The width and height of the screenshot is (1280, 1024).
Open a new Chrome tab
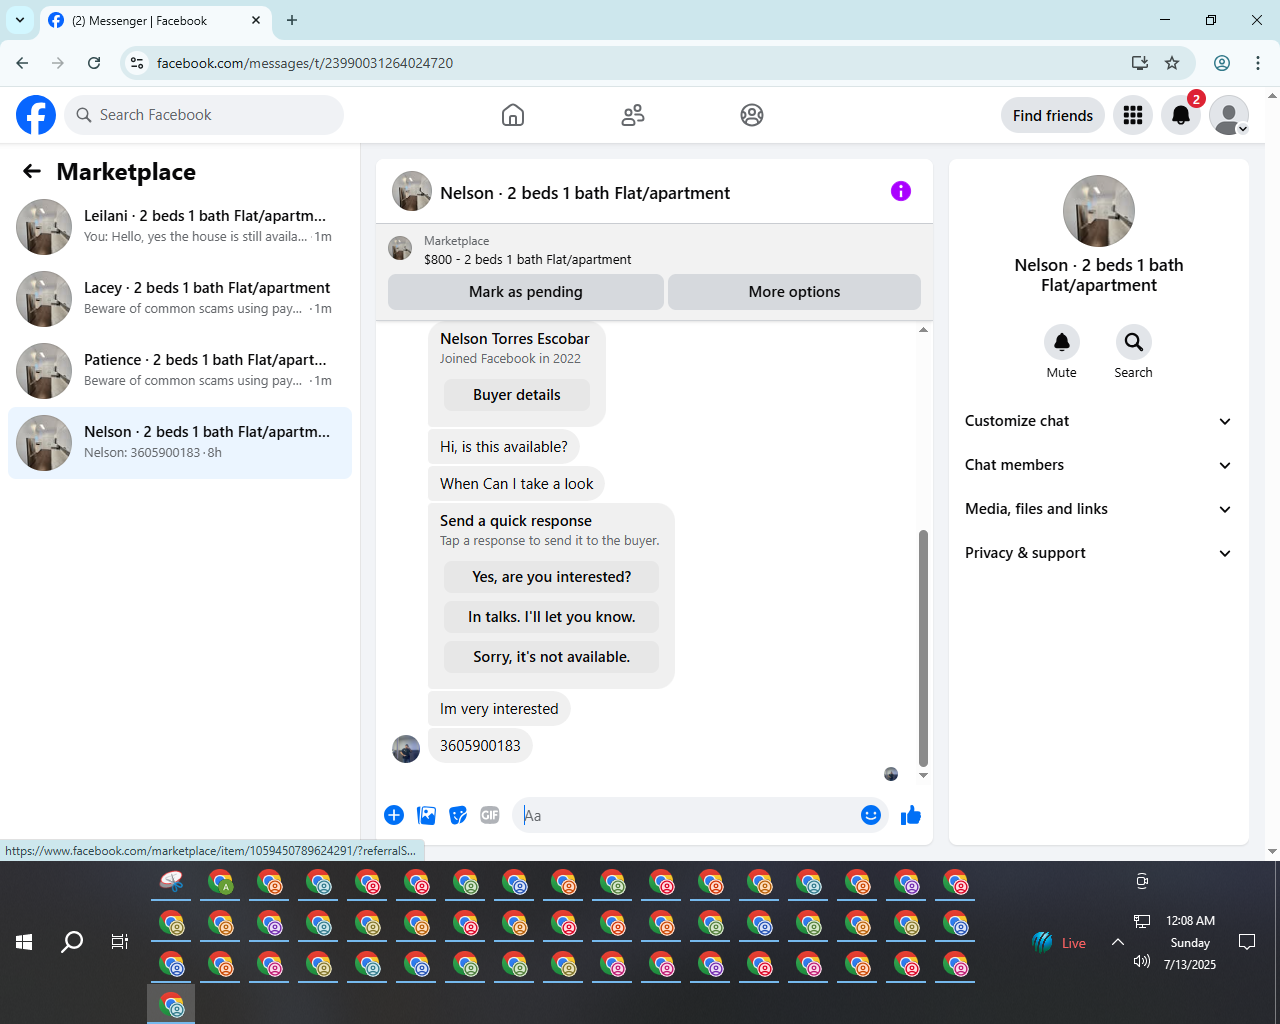[x=292, y=20]
